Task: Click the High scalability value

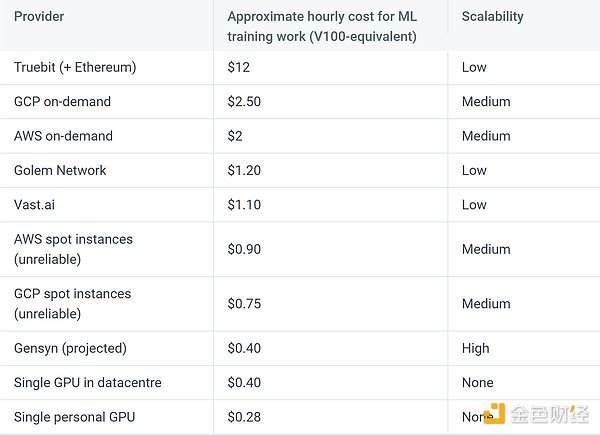Action: [x=475, y=348]
